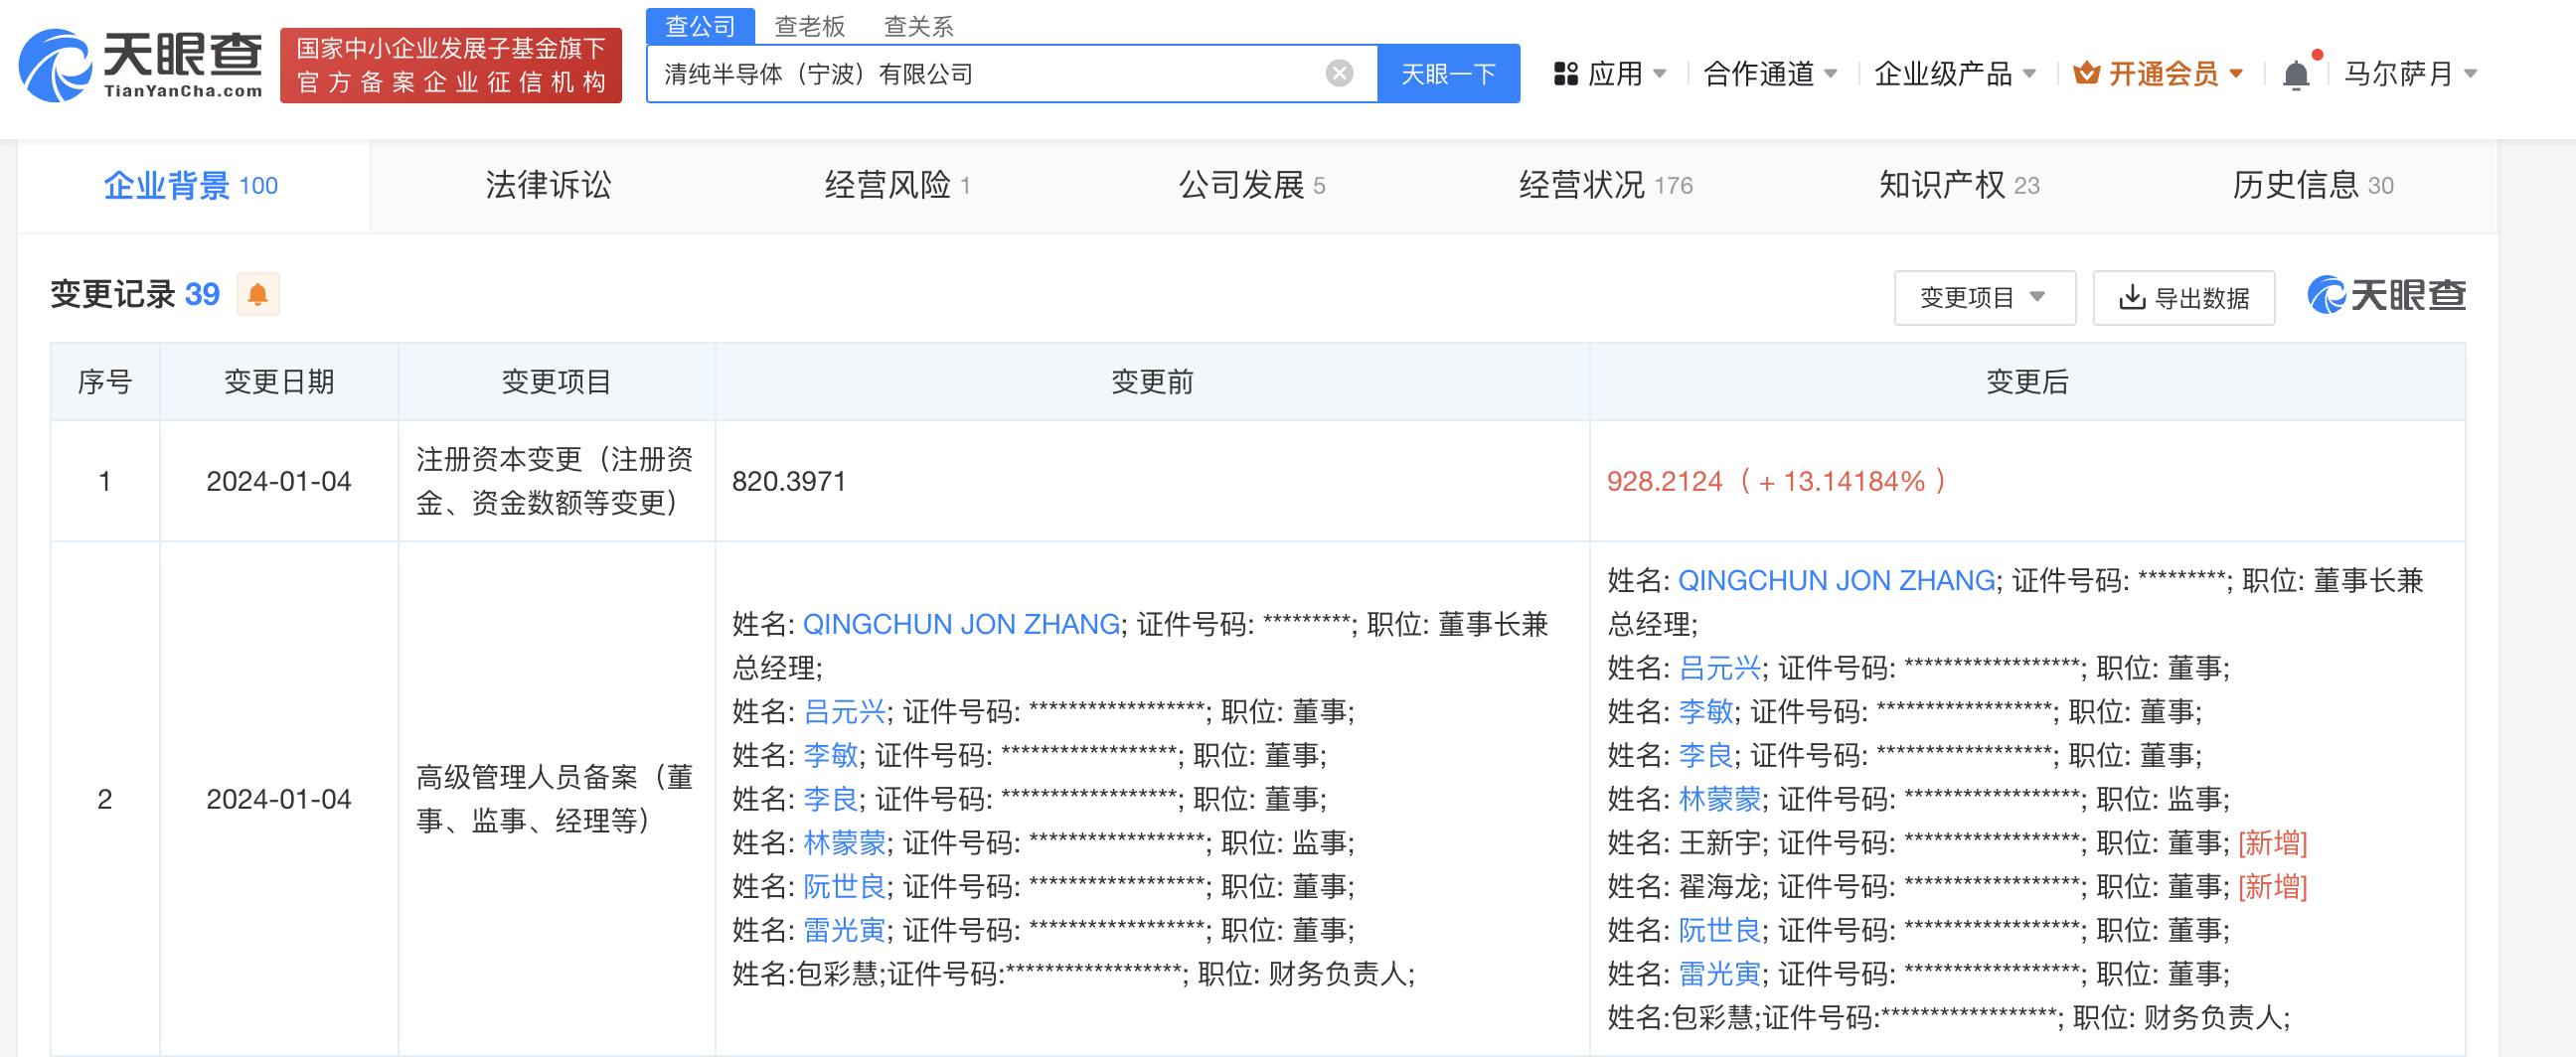2576x1057 pixels.
Task: Open 吕元兴 profile link in 变更后
Action: pos(1718,668)
